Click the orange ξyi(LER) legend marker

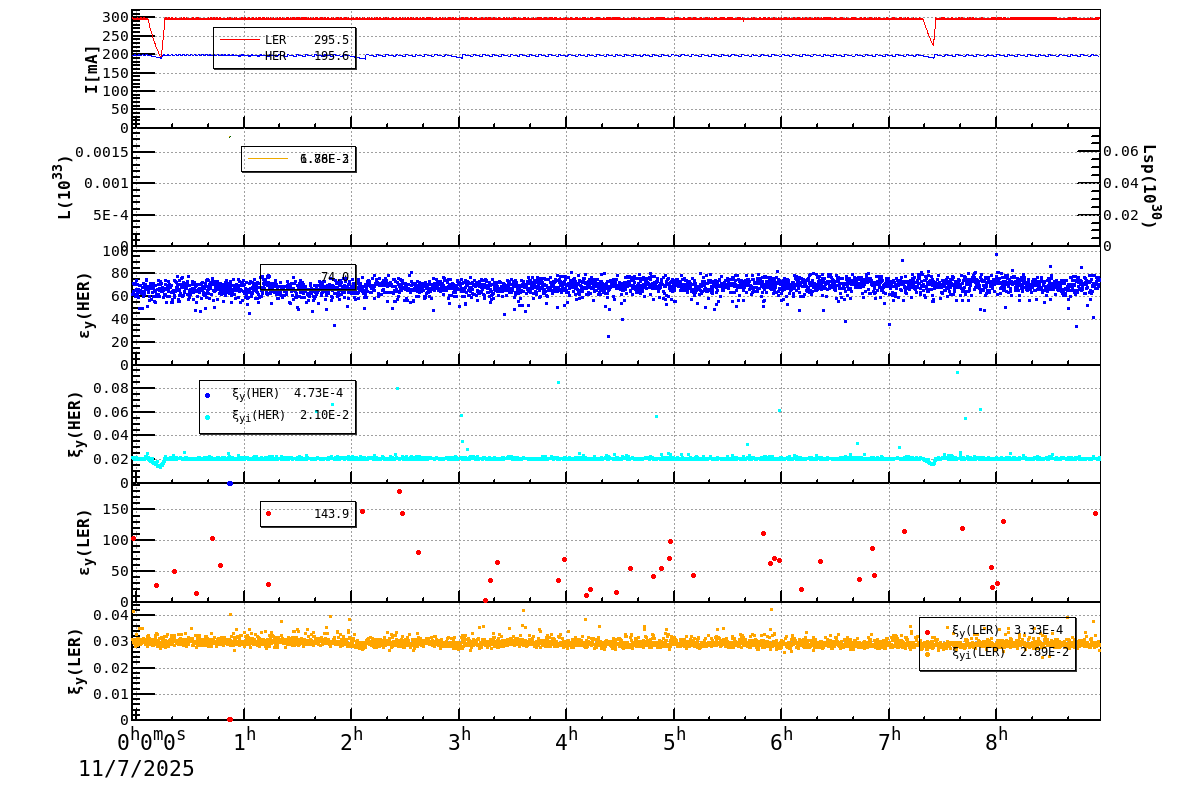pos(927,653)
